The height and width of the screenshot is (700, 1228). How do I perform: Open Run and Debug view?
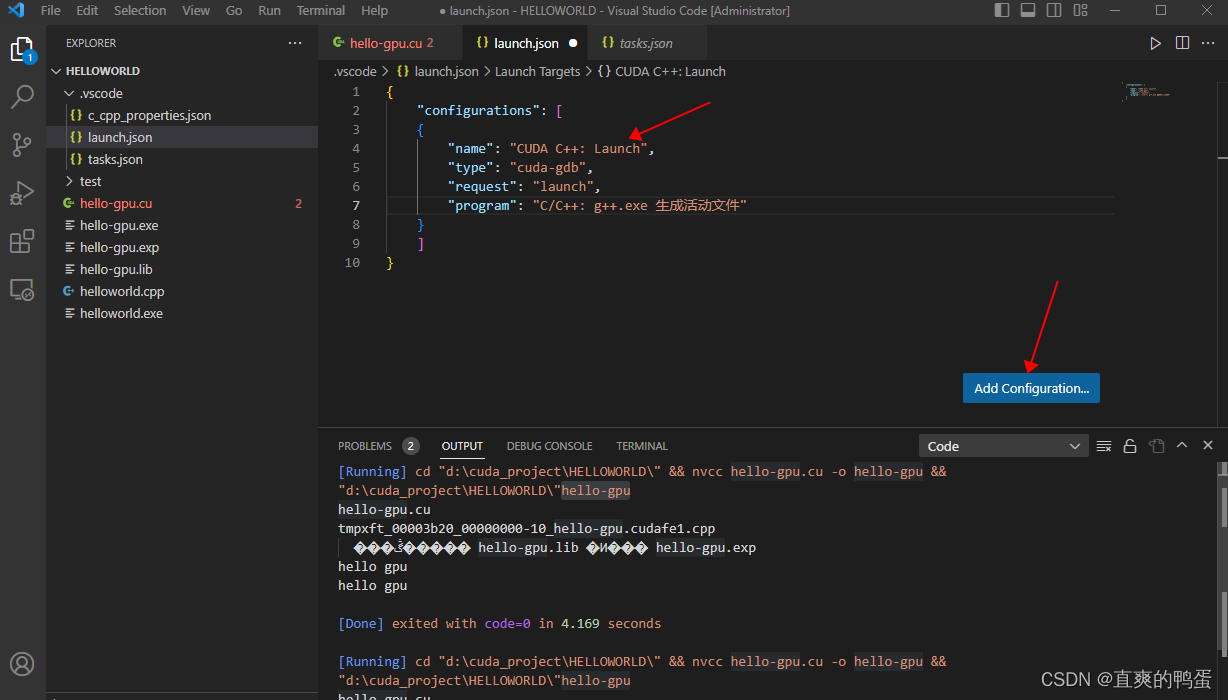pyautogui.click(x=22, y=193)
